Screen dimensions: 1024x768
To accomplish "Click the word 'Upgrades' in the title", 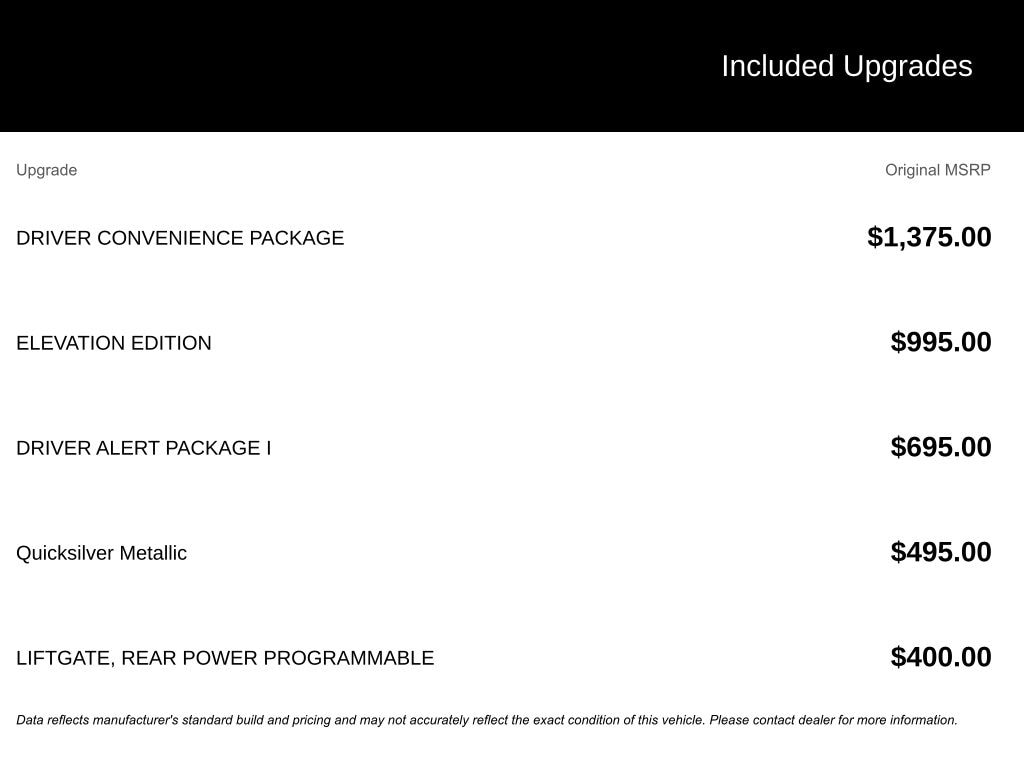I will (x=907, y=66).
